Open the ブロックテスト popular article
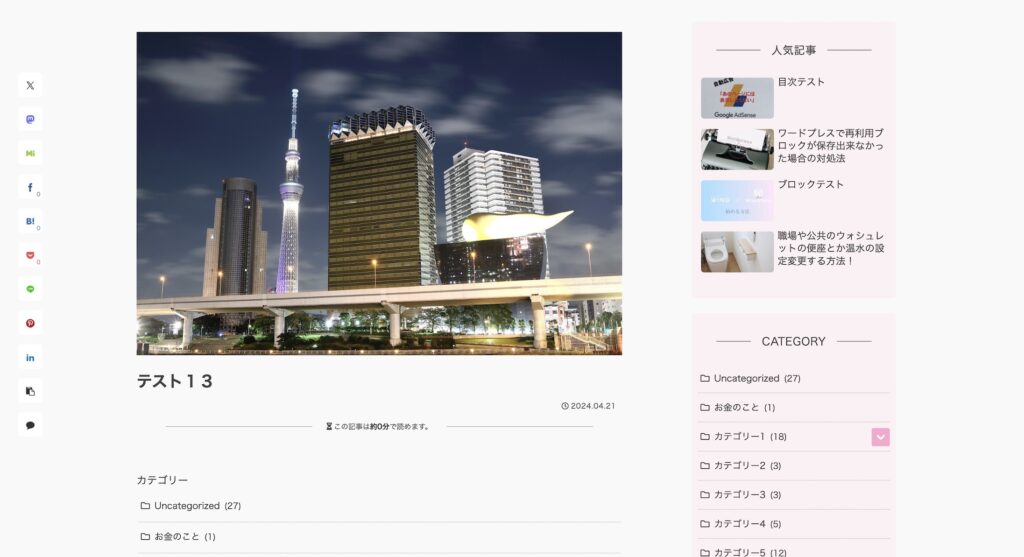This screenshot has height=557, width=1024. pos(810,184)
